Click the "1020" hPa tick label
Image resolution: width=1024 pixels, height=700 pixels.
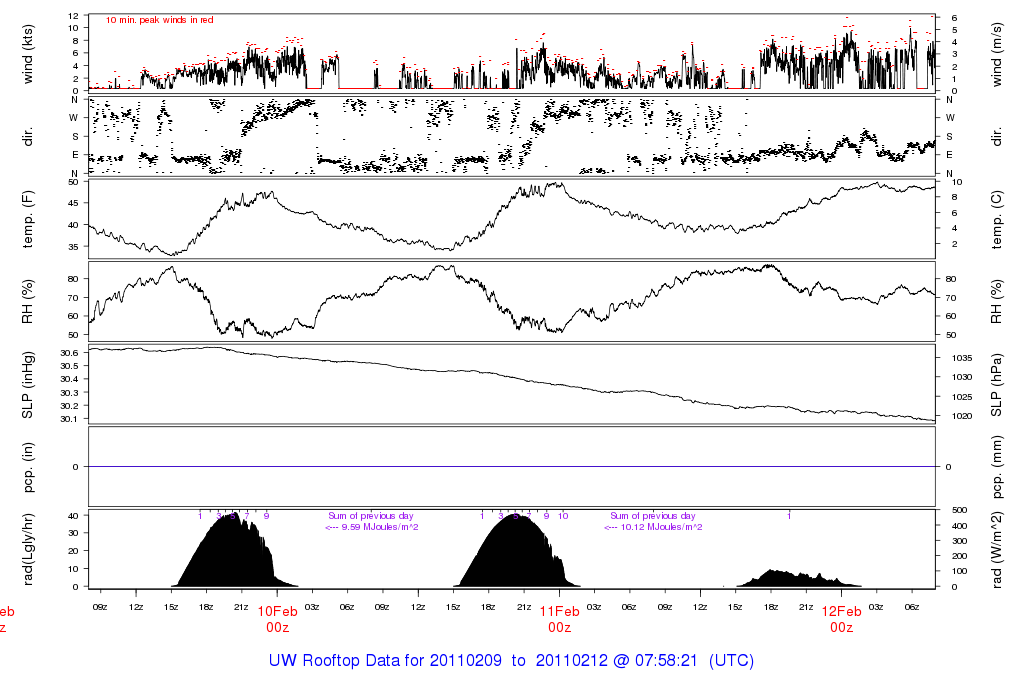pyautogui.click(x=962, y=416)
